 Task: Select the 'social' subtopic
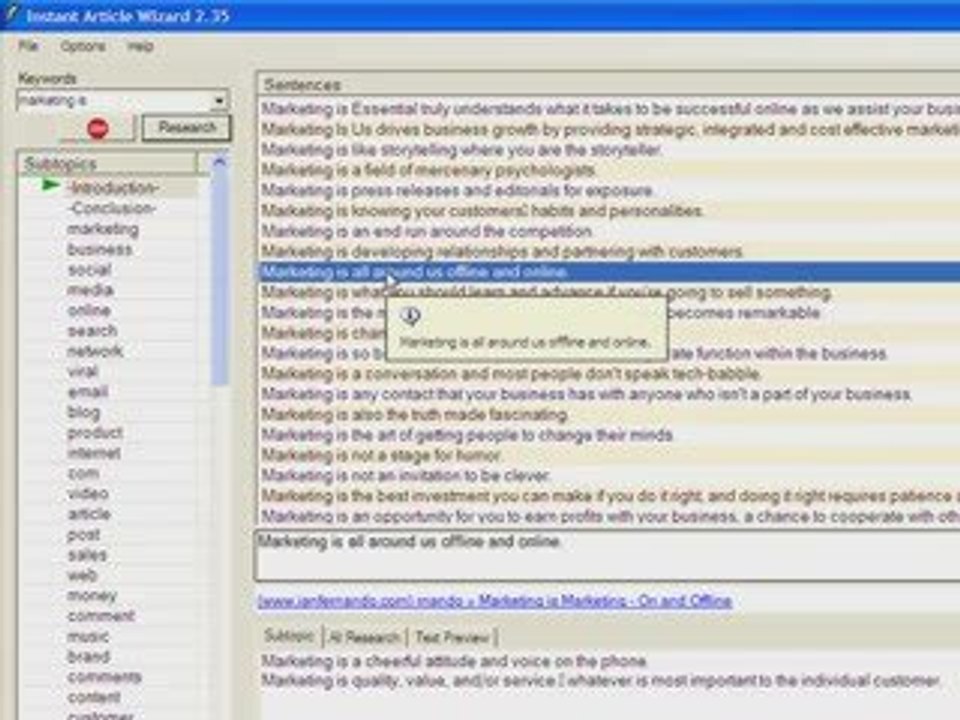[89, 269]
